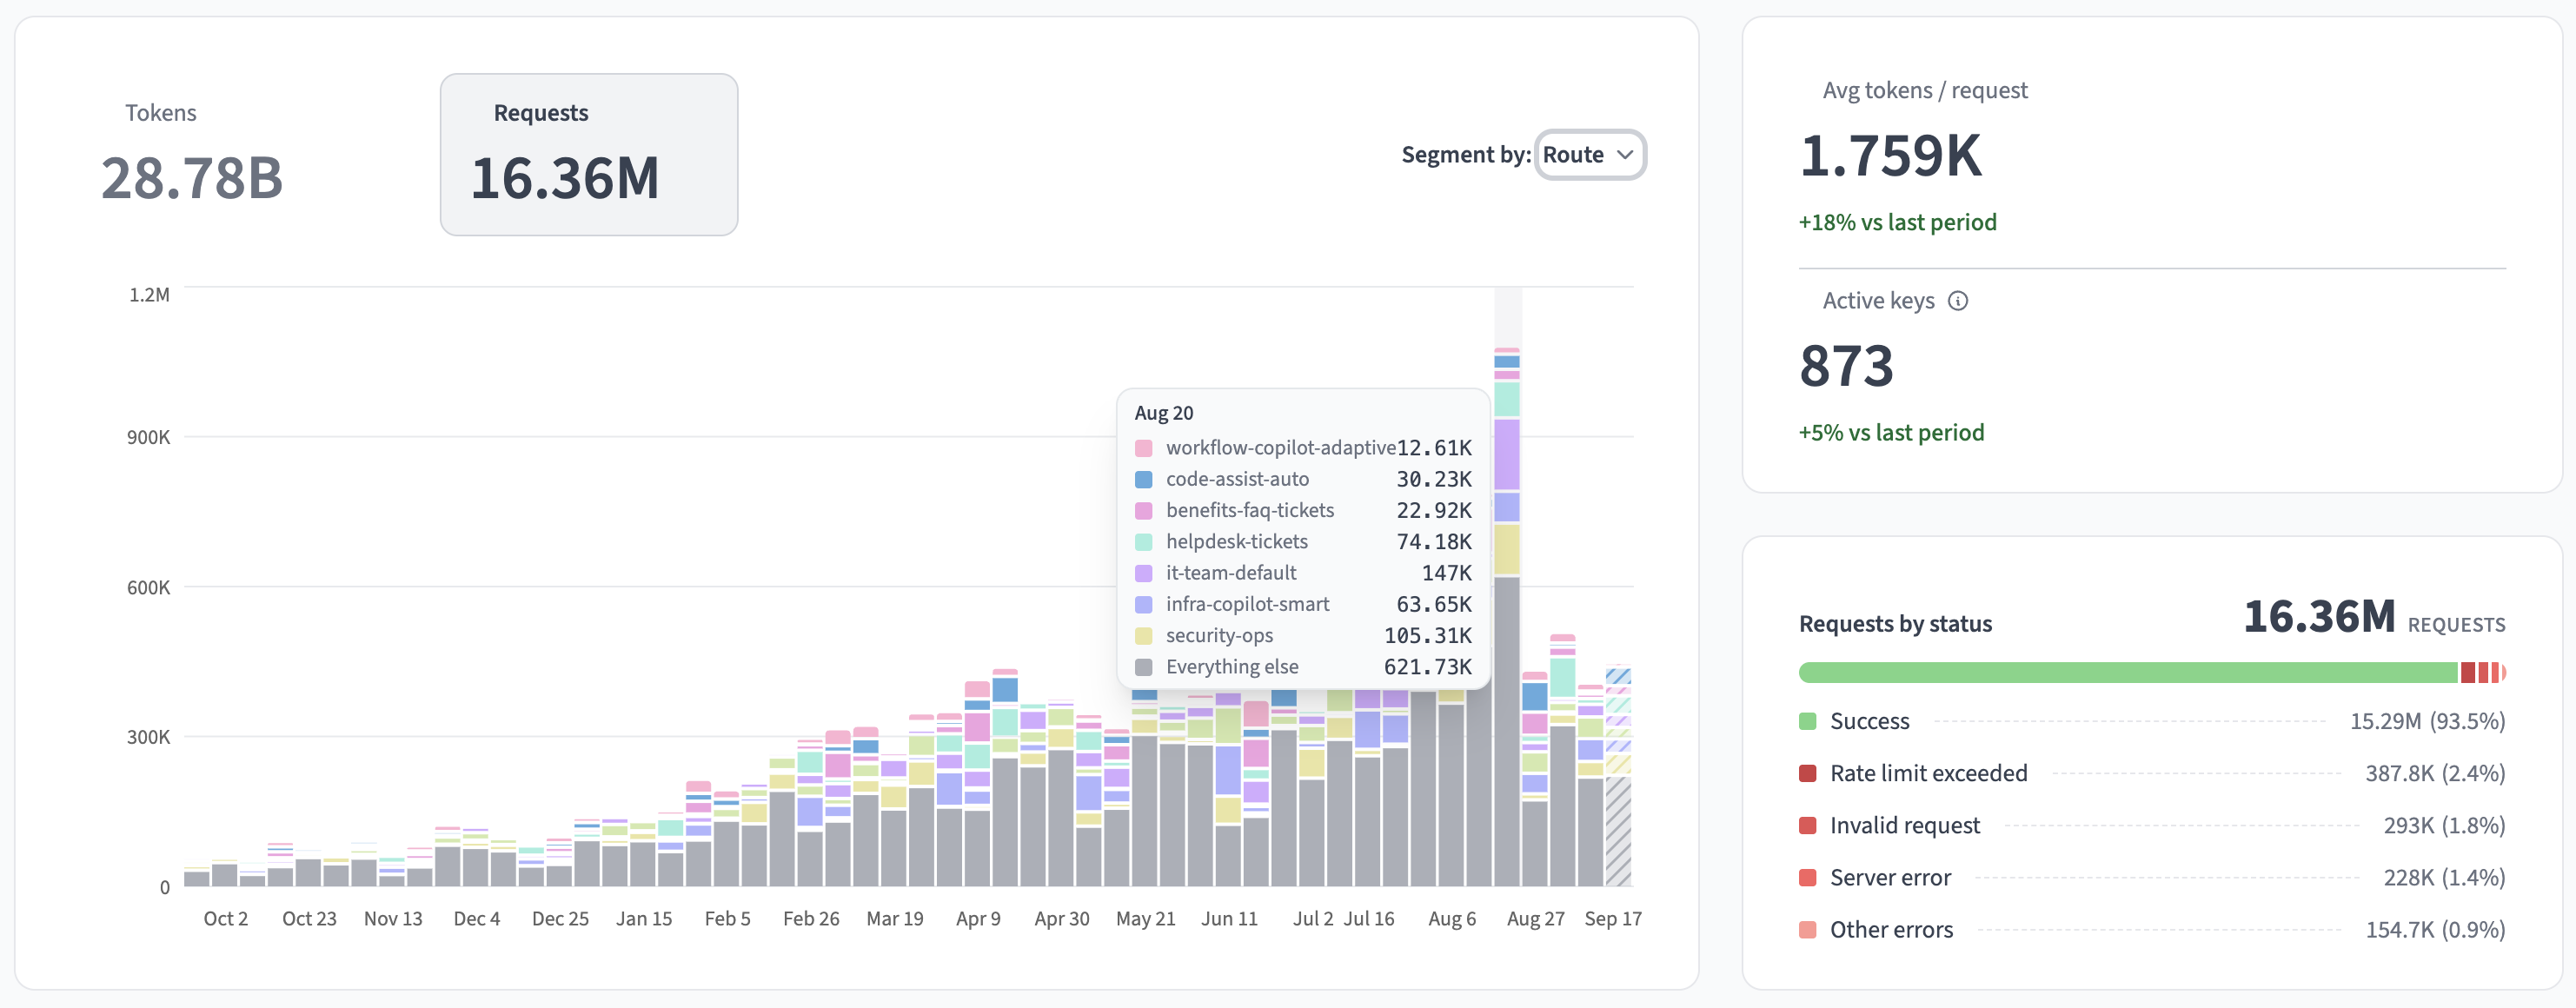Click the Server error legend swatch

coord(1807,877)
